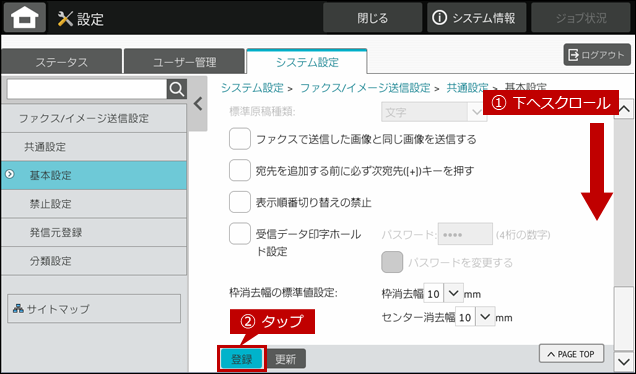Open the サイトマップ button

94,309
